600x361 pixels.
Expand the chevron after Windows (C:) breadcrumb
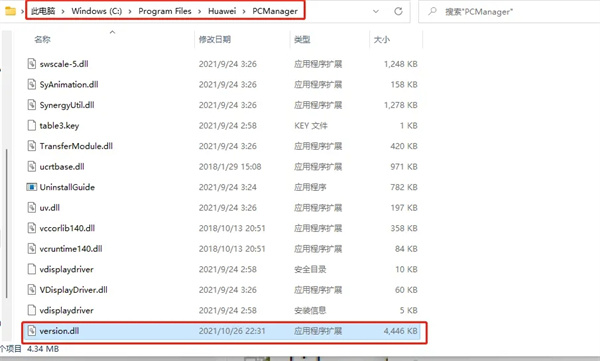click(x=130, y=11)
